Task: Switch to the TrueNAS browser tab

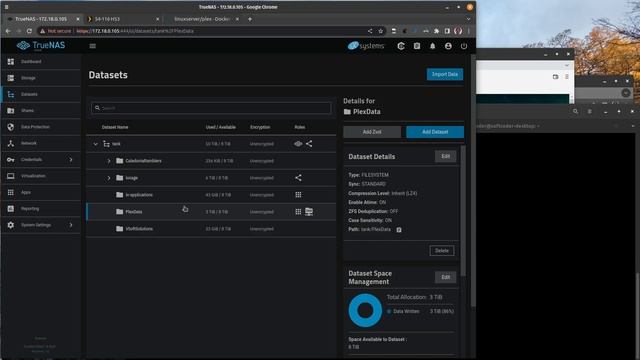Action: click(42, 19)
